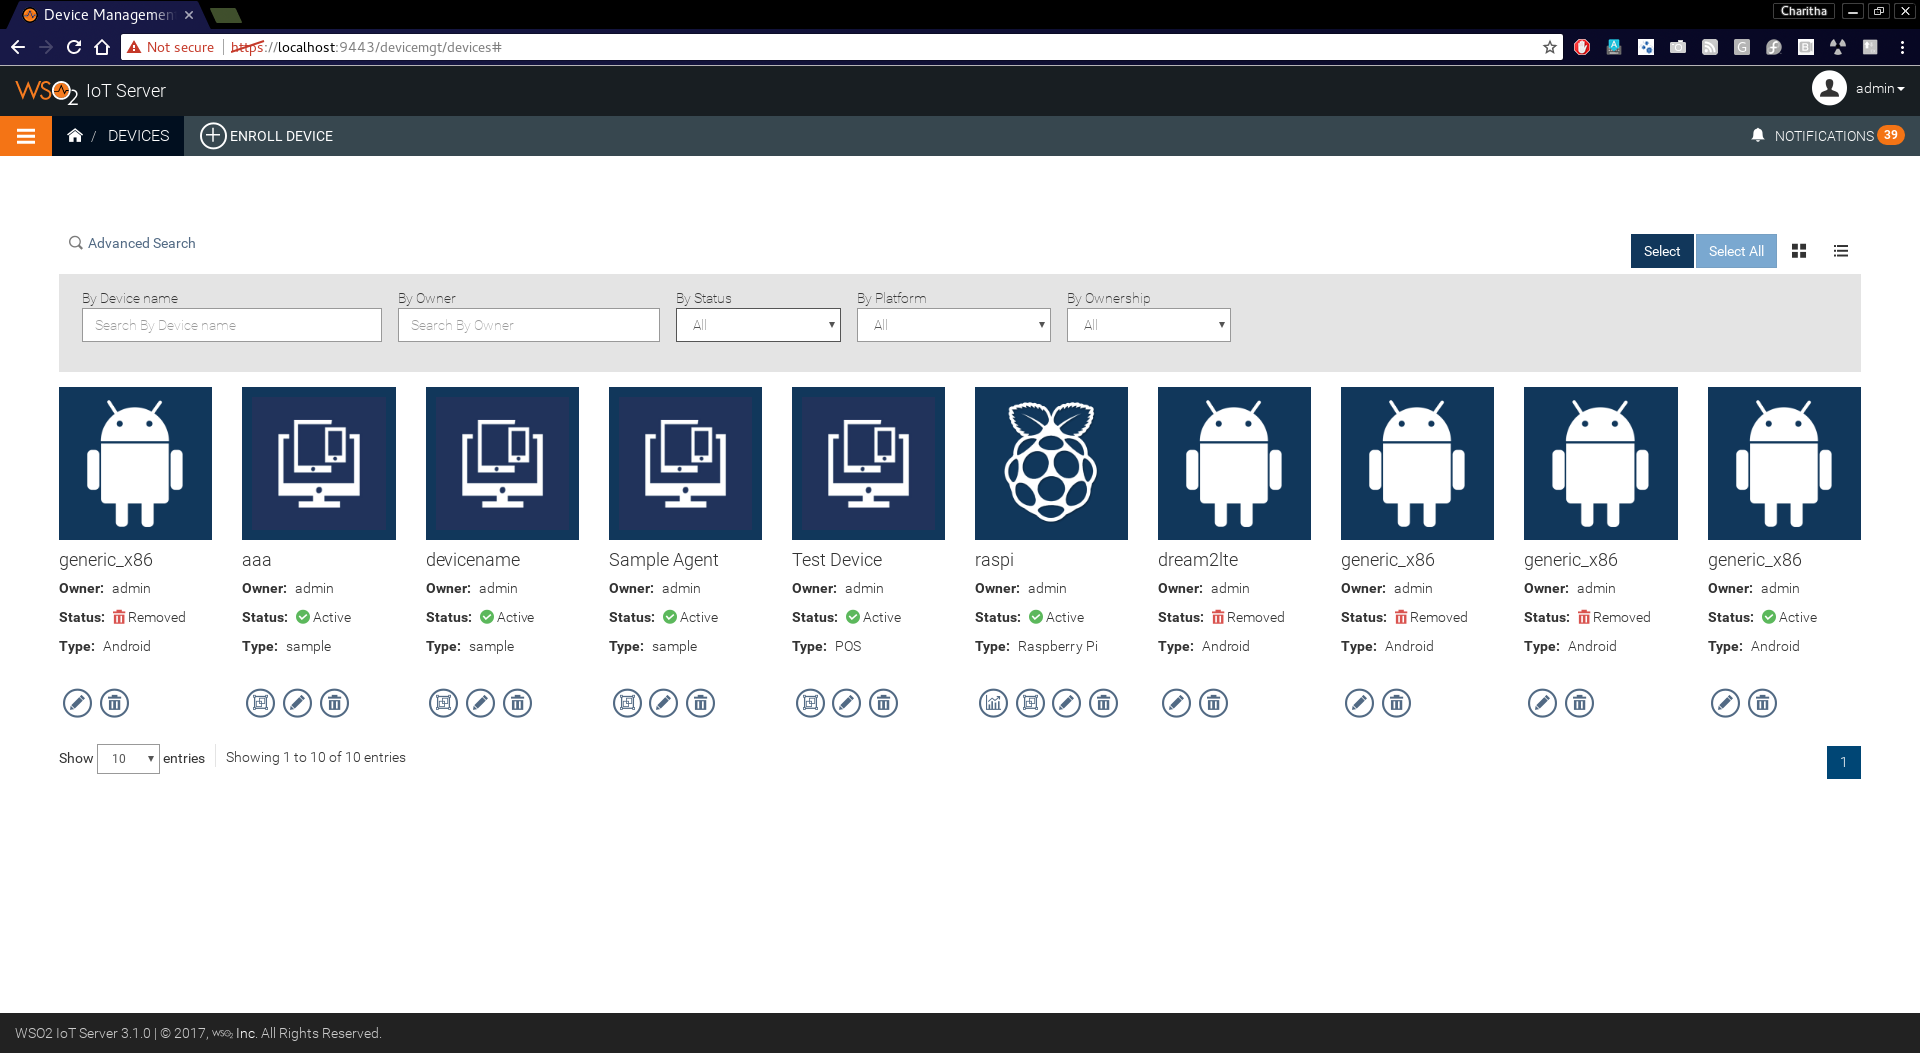Open the Show entries count selector
1920x1053 pixels.
[x=128, y=758]
